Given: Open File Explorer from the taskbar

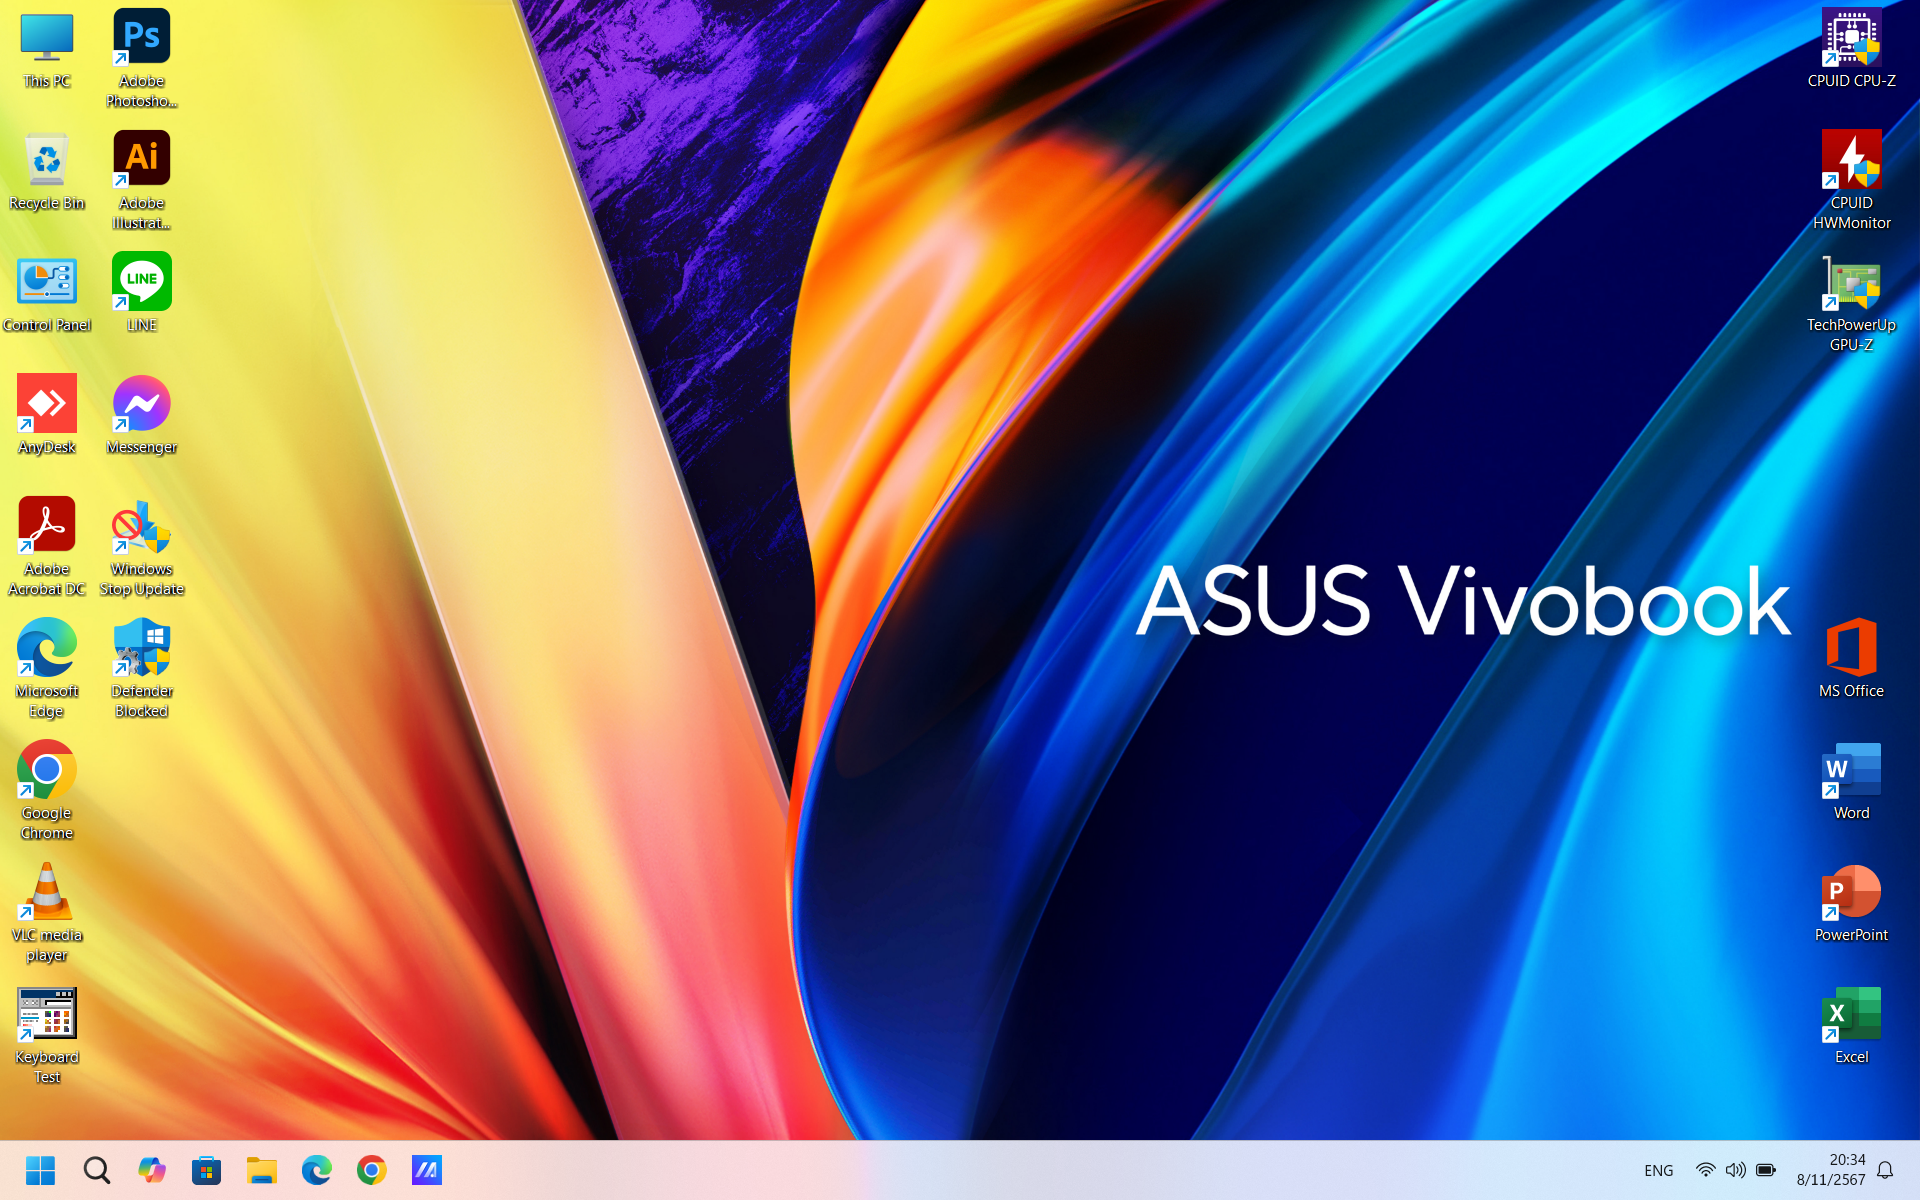Looking at the screenshot, I should click(261, 1170).
